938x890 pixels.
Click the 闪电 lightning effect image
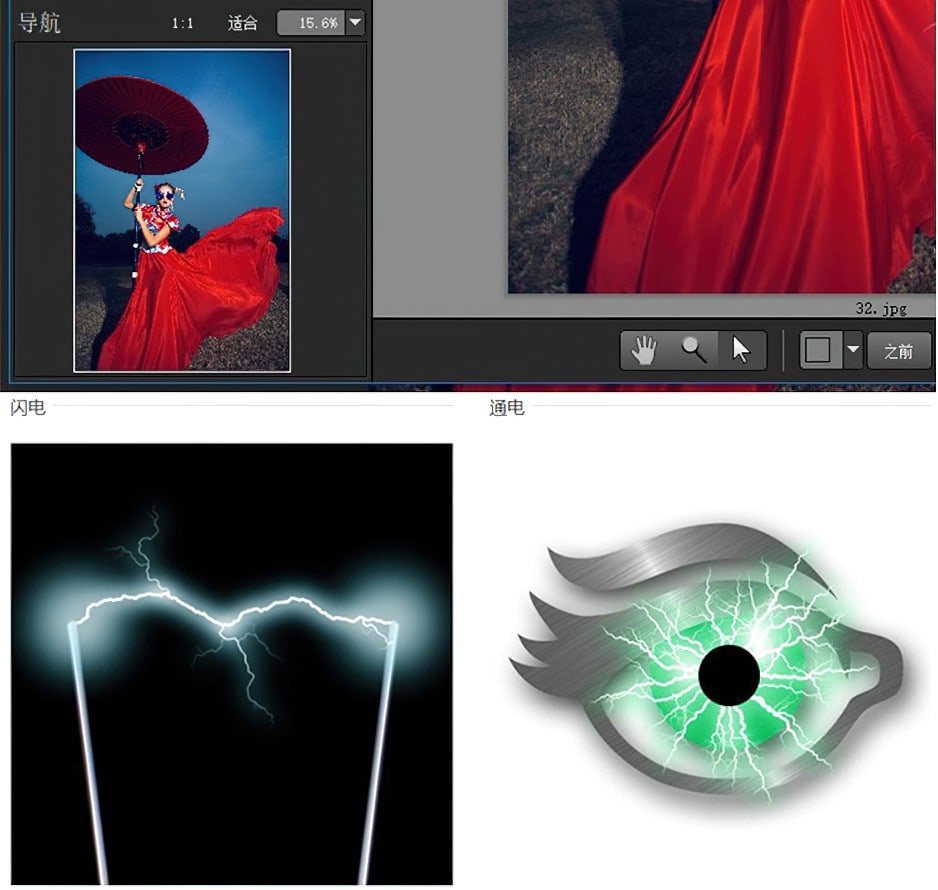232,664
